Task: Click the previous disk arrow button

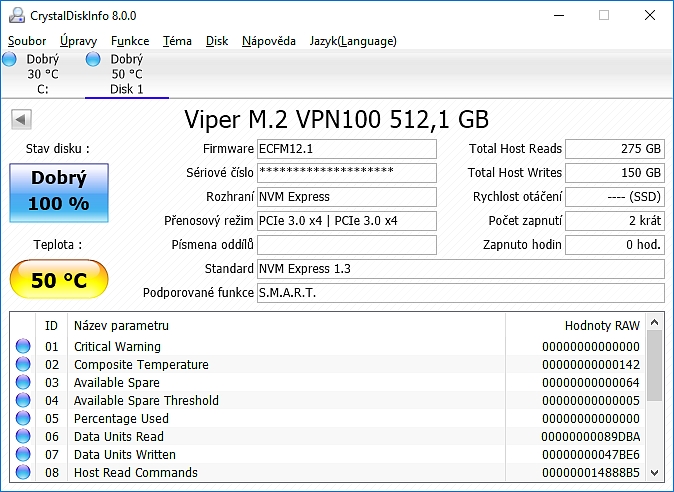Action: pos(21,119)
